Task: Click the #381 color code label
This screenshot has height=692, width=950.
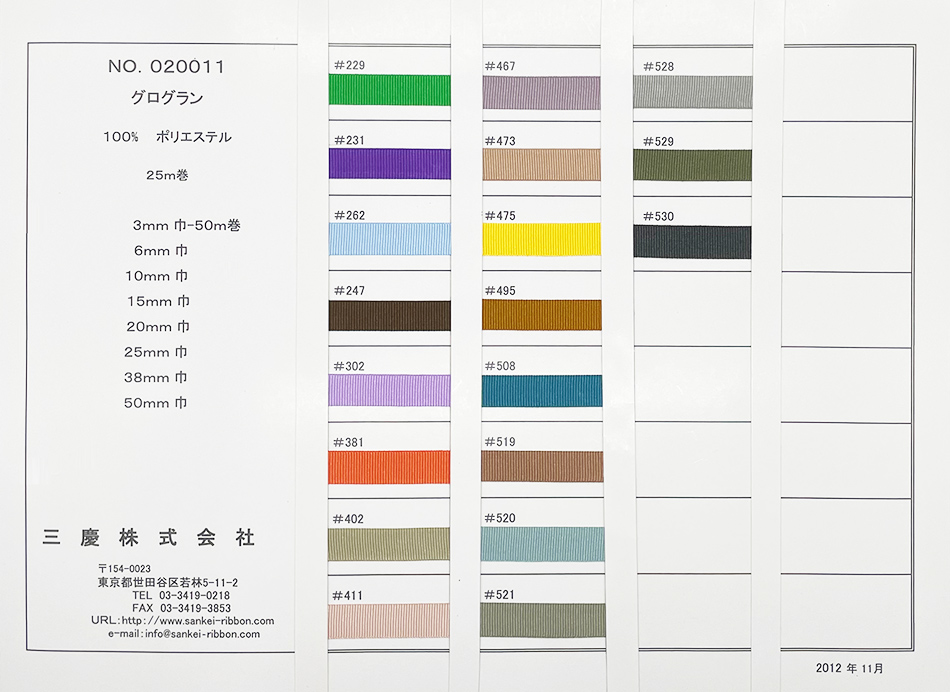Action: (x=349, y=442)
